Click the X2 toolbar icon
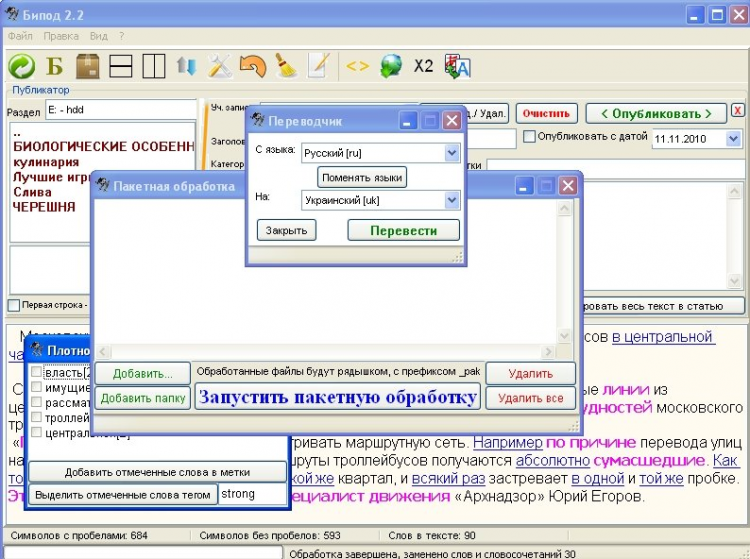The height and width of the screenshot is (559, 750). pos(423,66)
